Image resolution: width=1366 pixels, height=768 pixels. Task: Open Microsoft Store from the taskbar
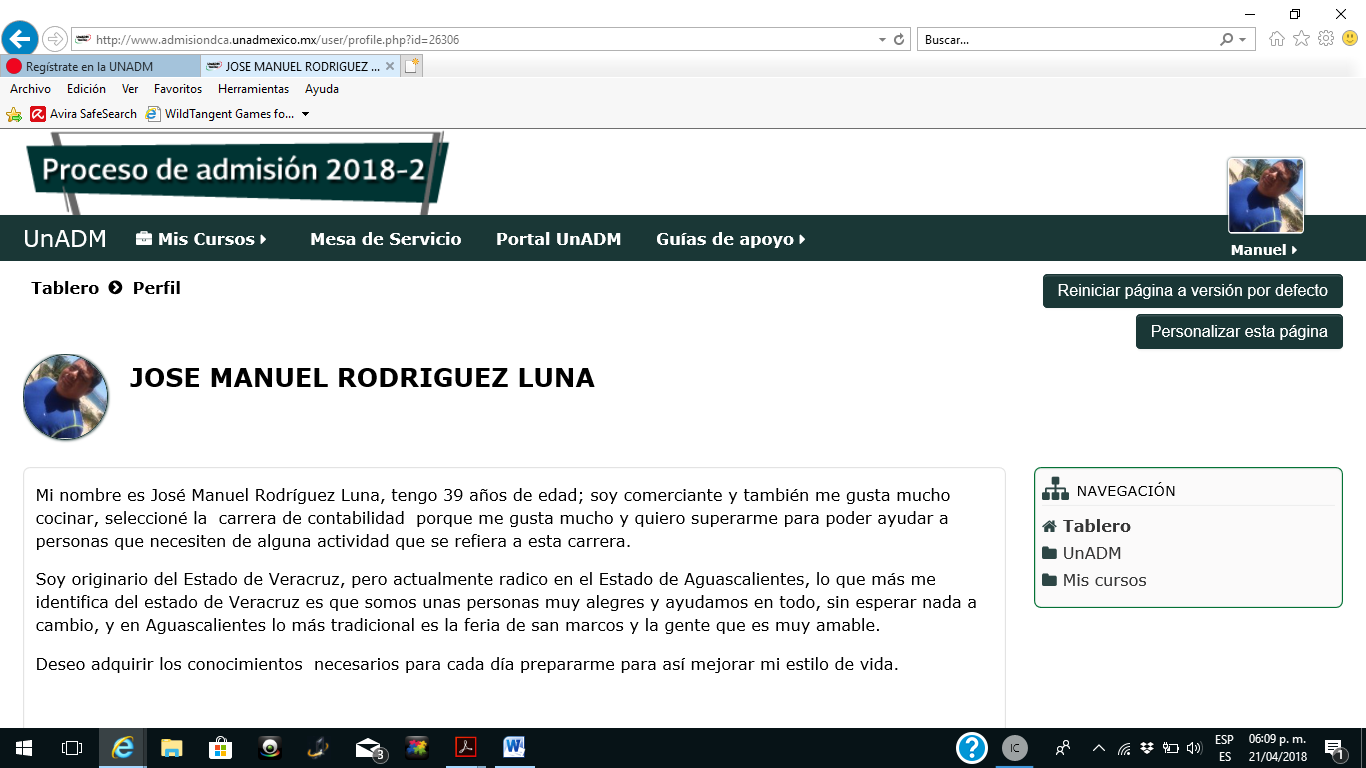[x=221, y=748]
